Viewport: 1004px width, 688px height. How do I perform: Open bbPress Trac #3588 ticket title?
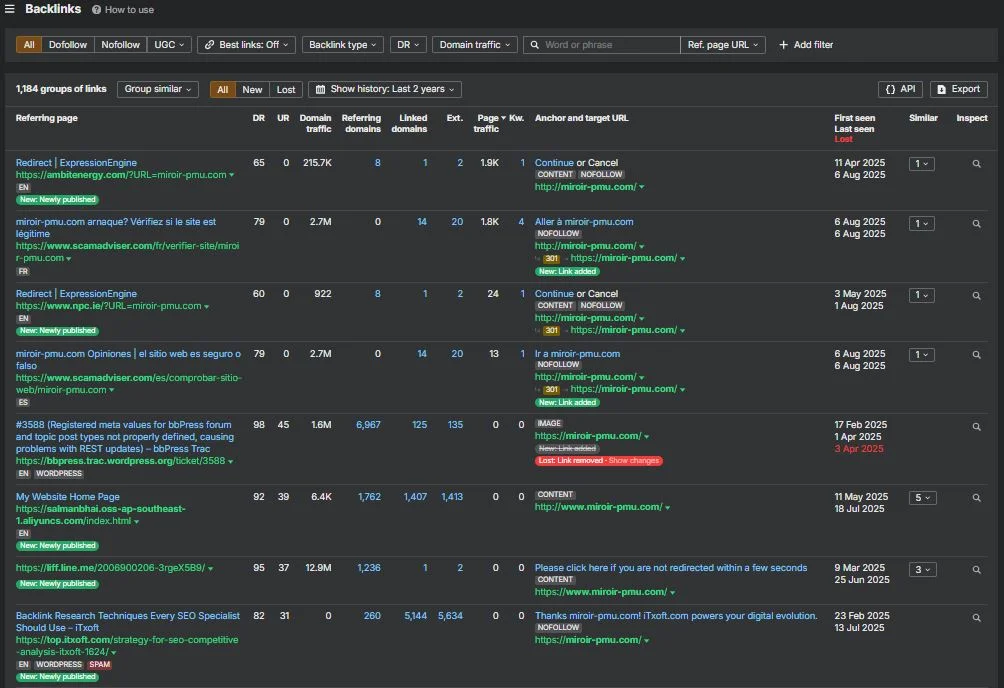point(125,437)
